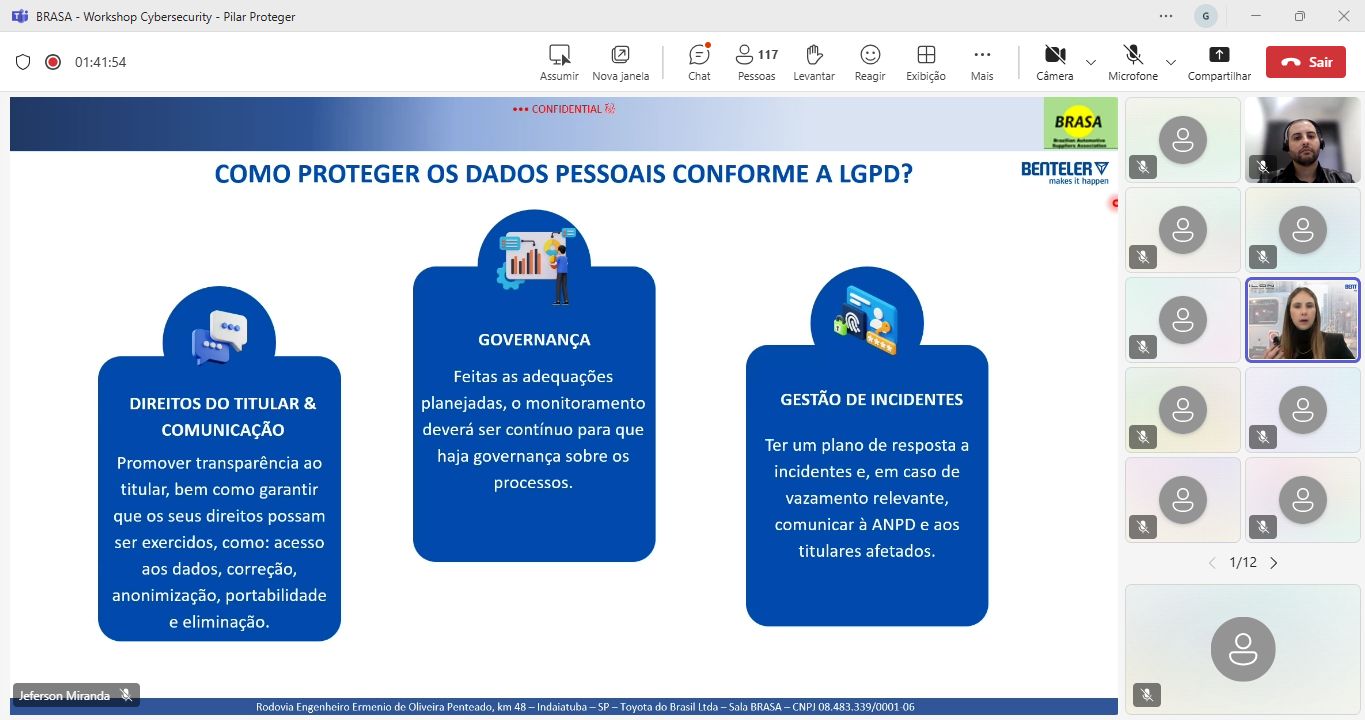The image size is (1365, 720).
Task: Expand the microphone options arrow
Action: [x=1171, y=62]
